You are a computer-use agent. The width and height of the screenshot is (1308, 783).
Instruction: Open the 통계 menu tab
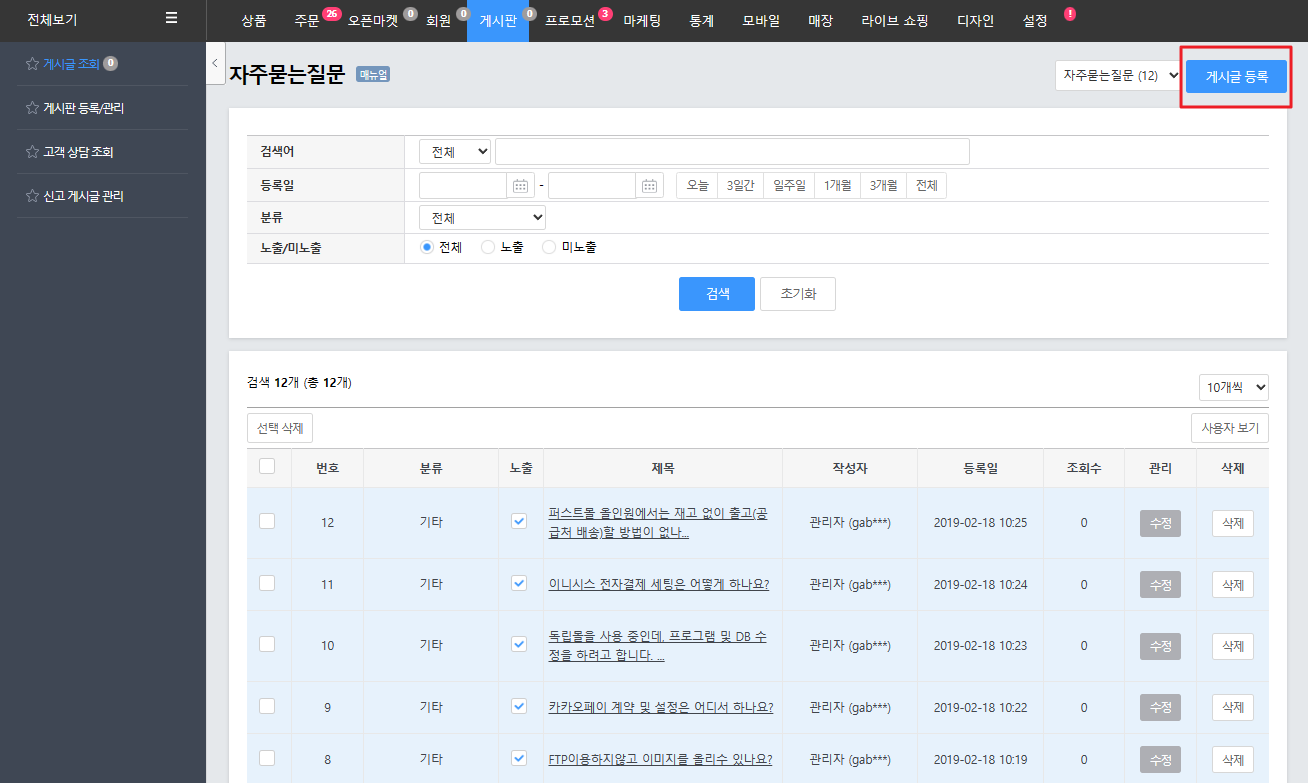[701, 21]
